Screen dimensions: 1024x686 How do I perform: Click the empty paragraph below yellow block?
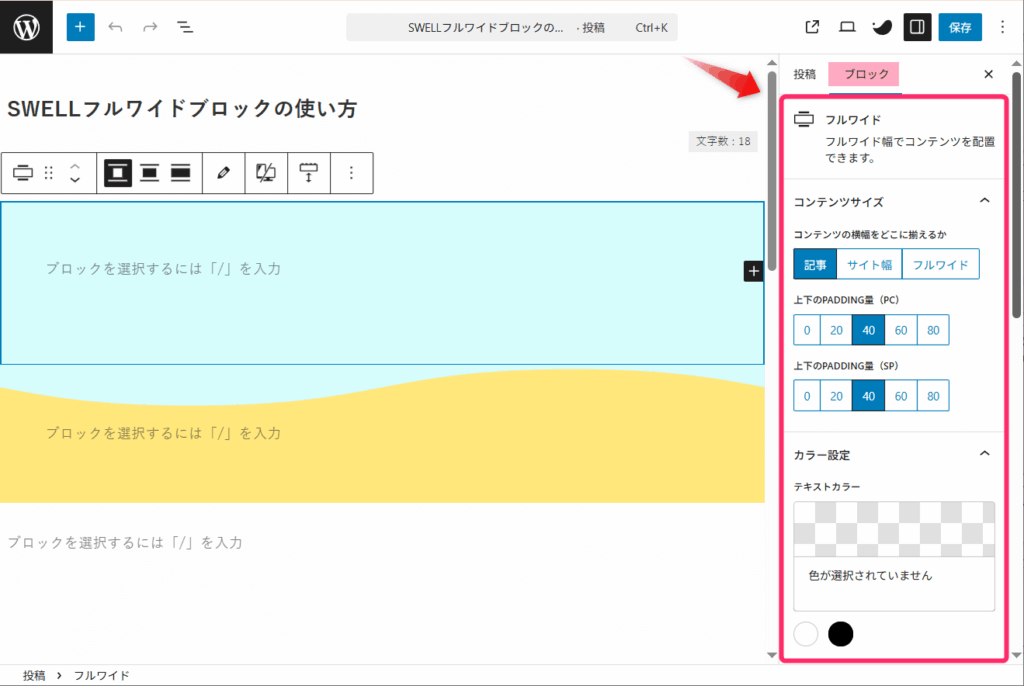[x=125, y=542]
